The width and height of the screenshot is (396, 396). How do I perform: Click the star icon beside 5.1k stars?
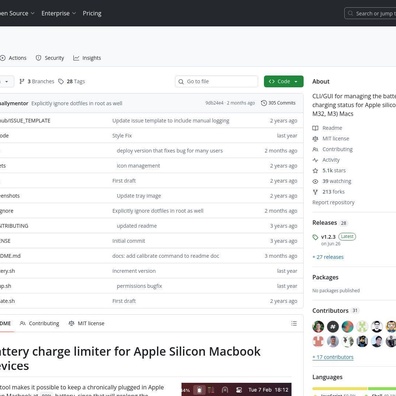point(315,171)
